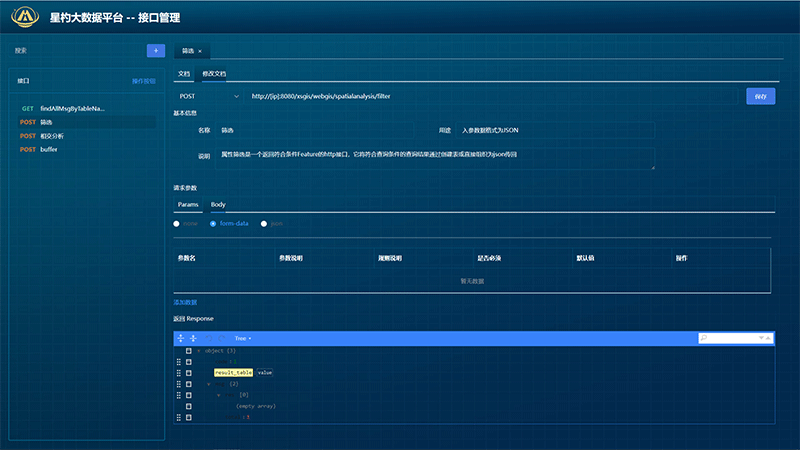800x450 pixels.
Task: Open the POST request method dropdown
Action: (x=208, y=96)
